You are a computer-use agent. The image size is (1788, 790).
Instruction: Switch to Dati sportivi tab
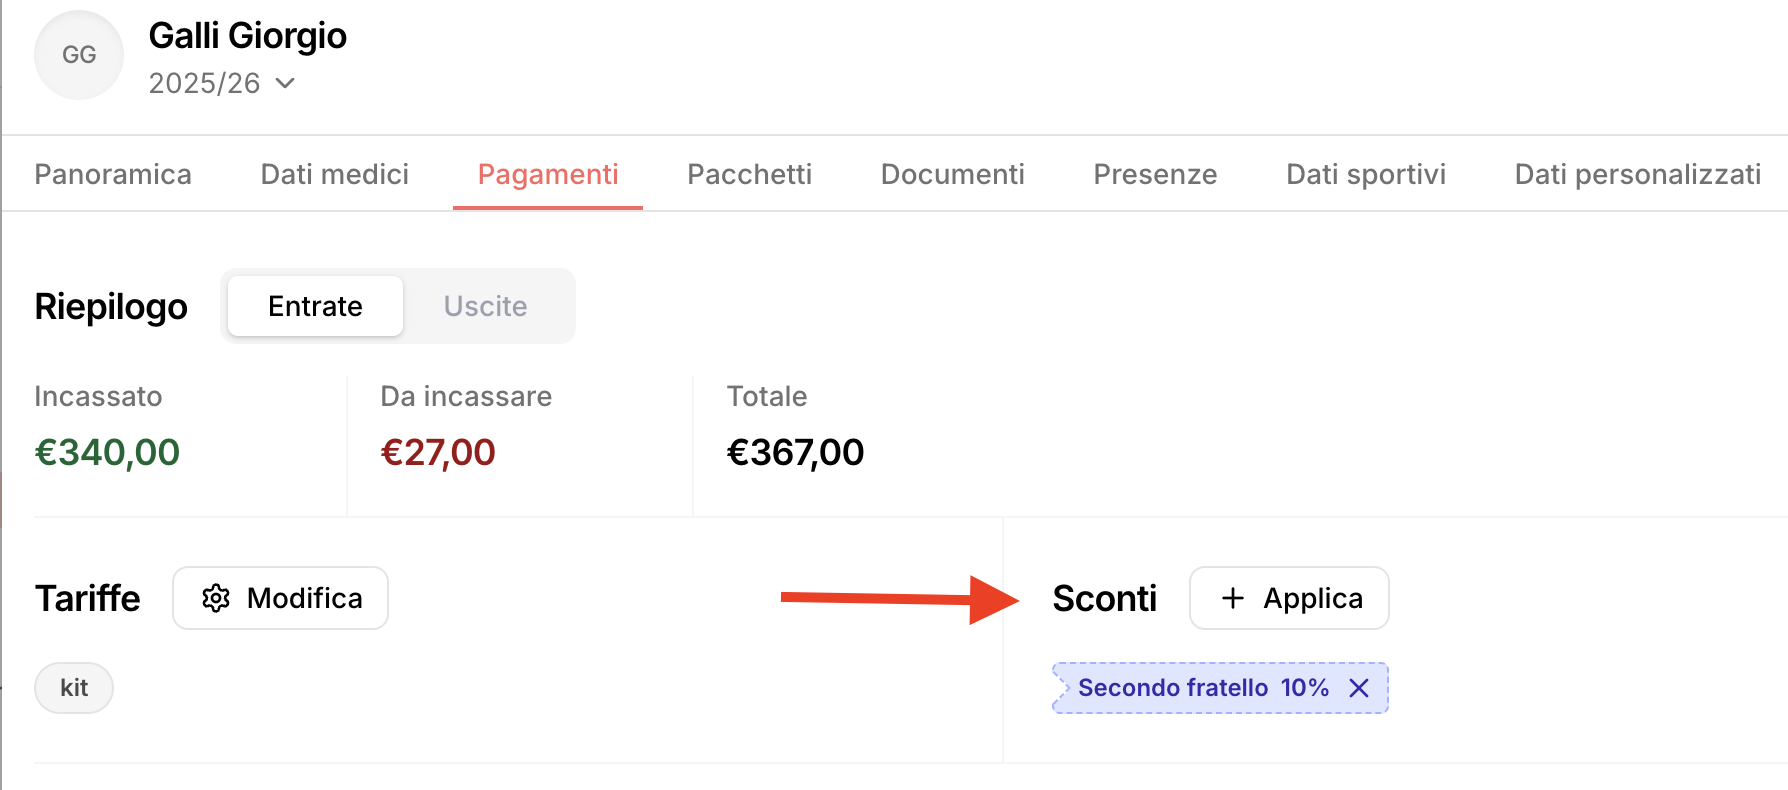[1366, 174]
